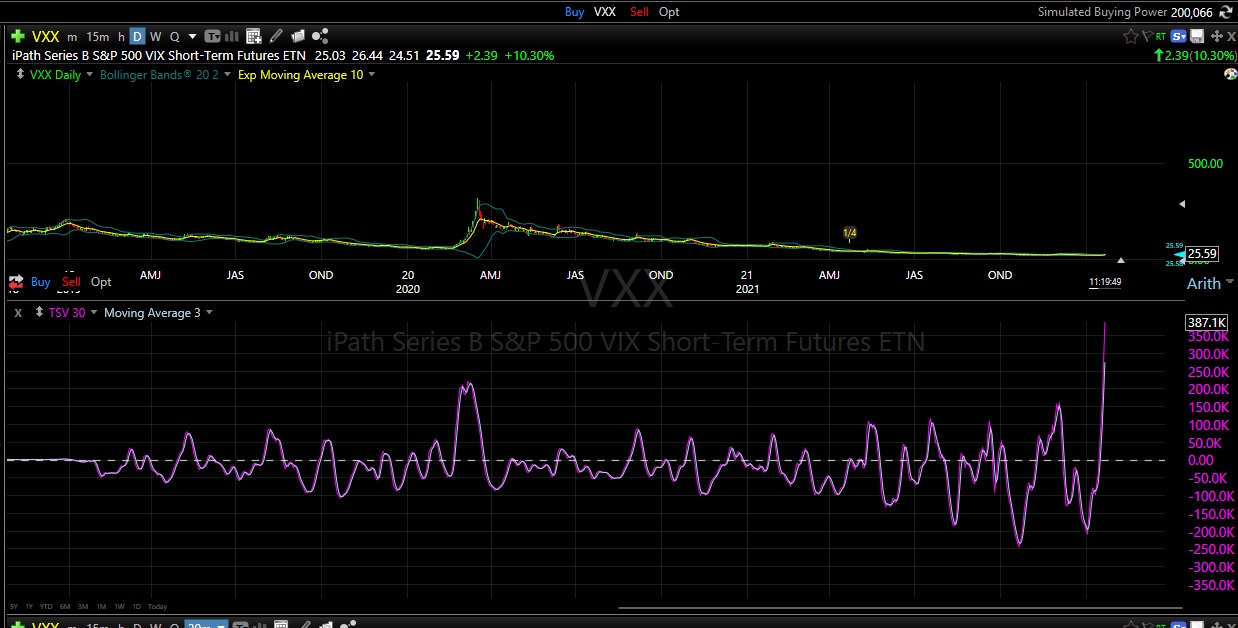
Task: Switch chart to monthly 'm' timeframe
Action: tap(72, 37)
